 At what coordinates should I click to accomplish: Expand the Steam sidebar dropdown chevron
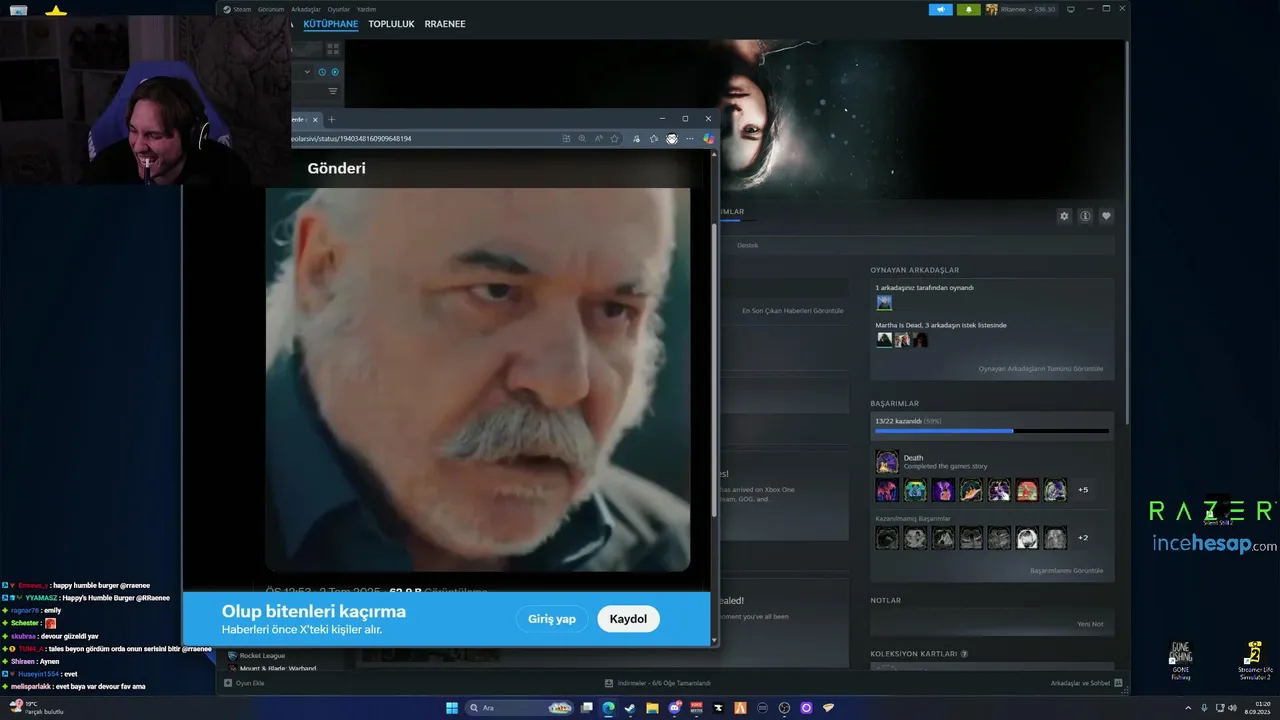point(307,72)
